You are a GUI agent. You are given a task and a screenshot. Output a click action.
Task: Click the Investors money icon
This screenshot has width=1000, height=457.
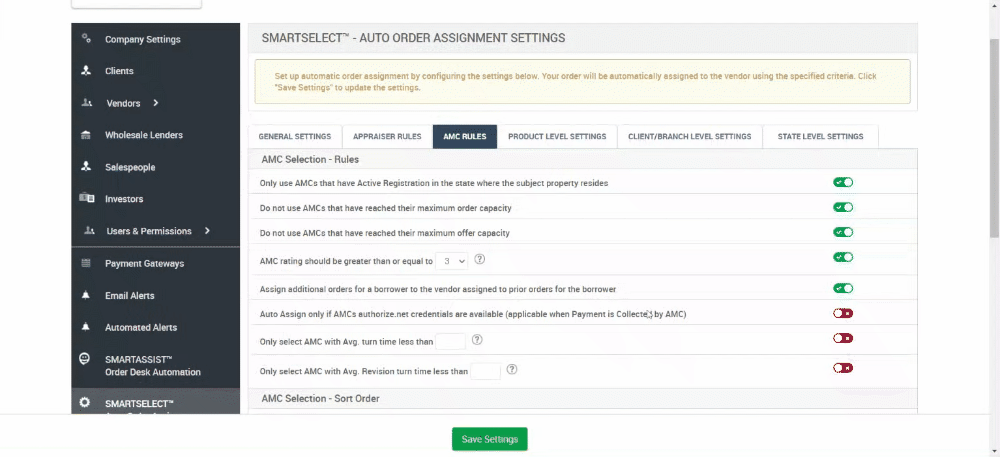pyautogui.click(x=86, y=198)
